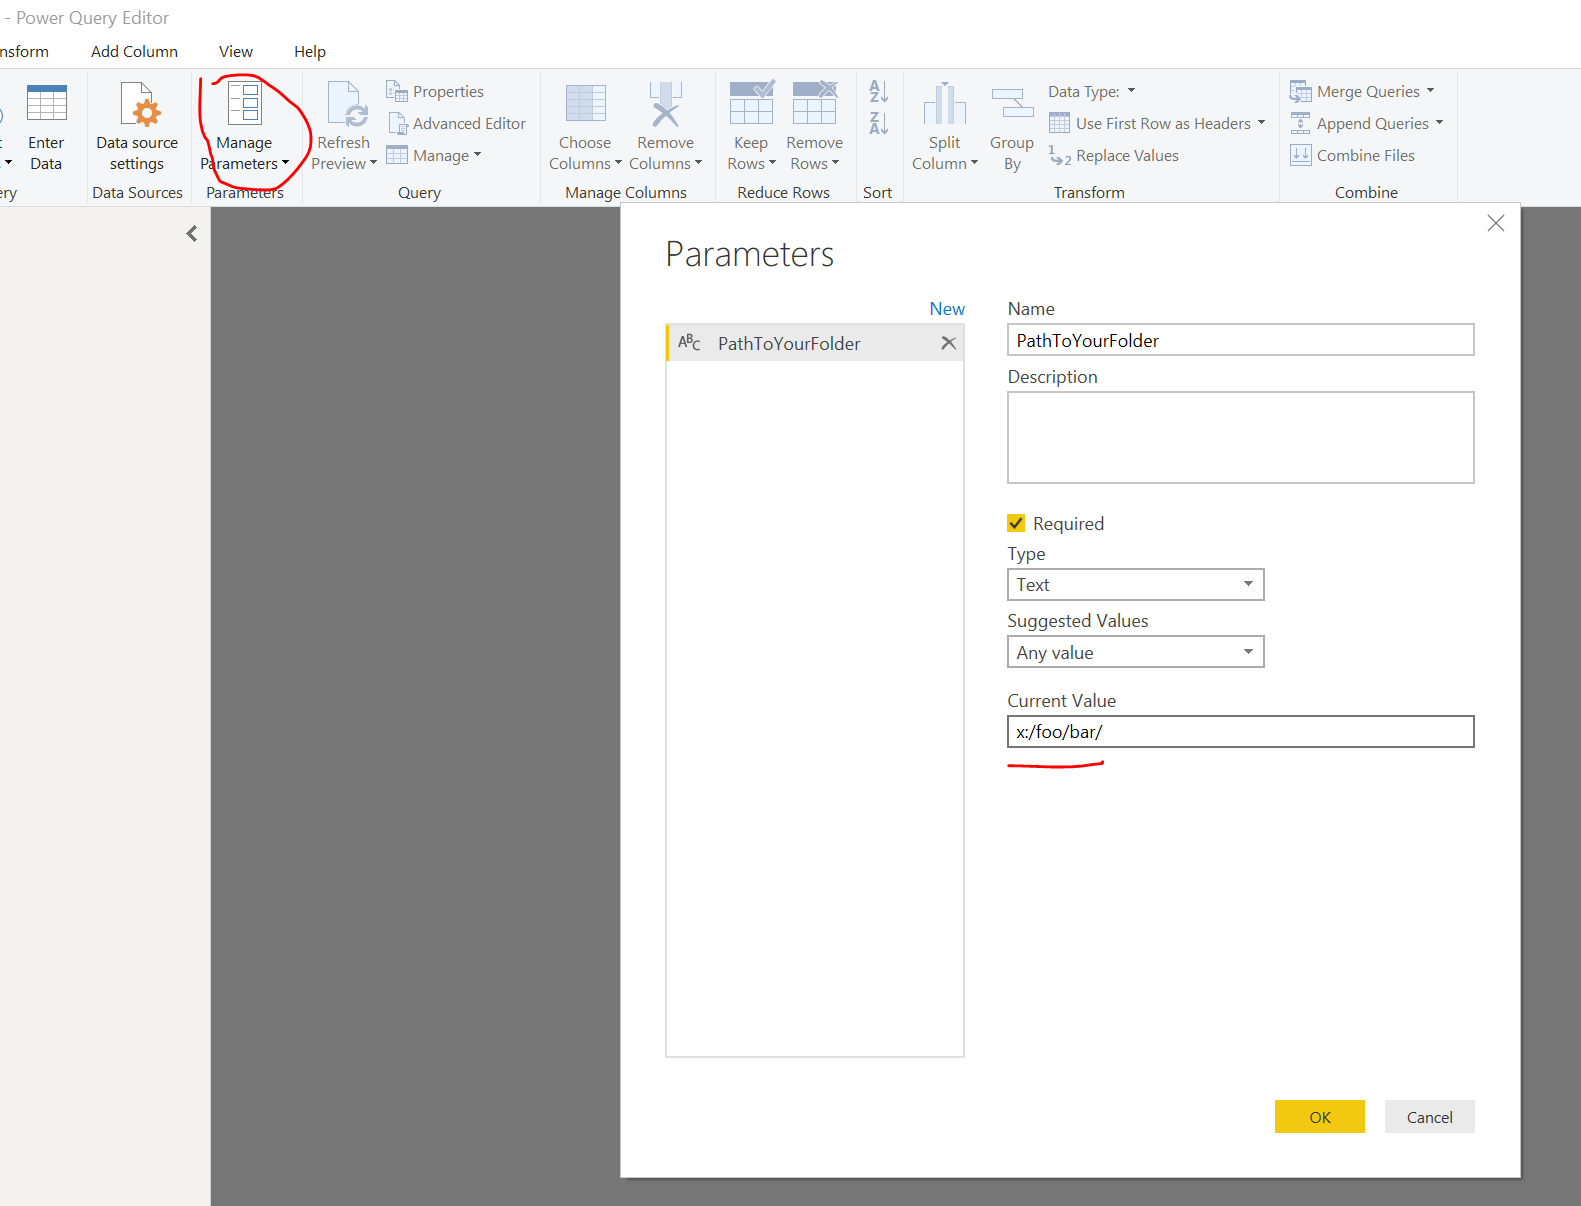Delete the PathToYourFolder parameter
The width and height of the screenshot is (1581, 1206).
(949, 343)
